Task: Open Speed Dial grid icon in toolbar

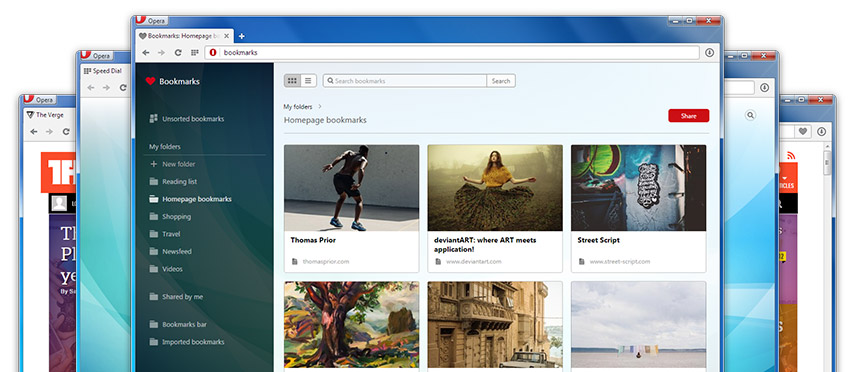Action: [194, 53]
